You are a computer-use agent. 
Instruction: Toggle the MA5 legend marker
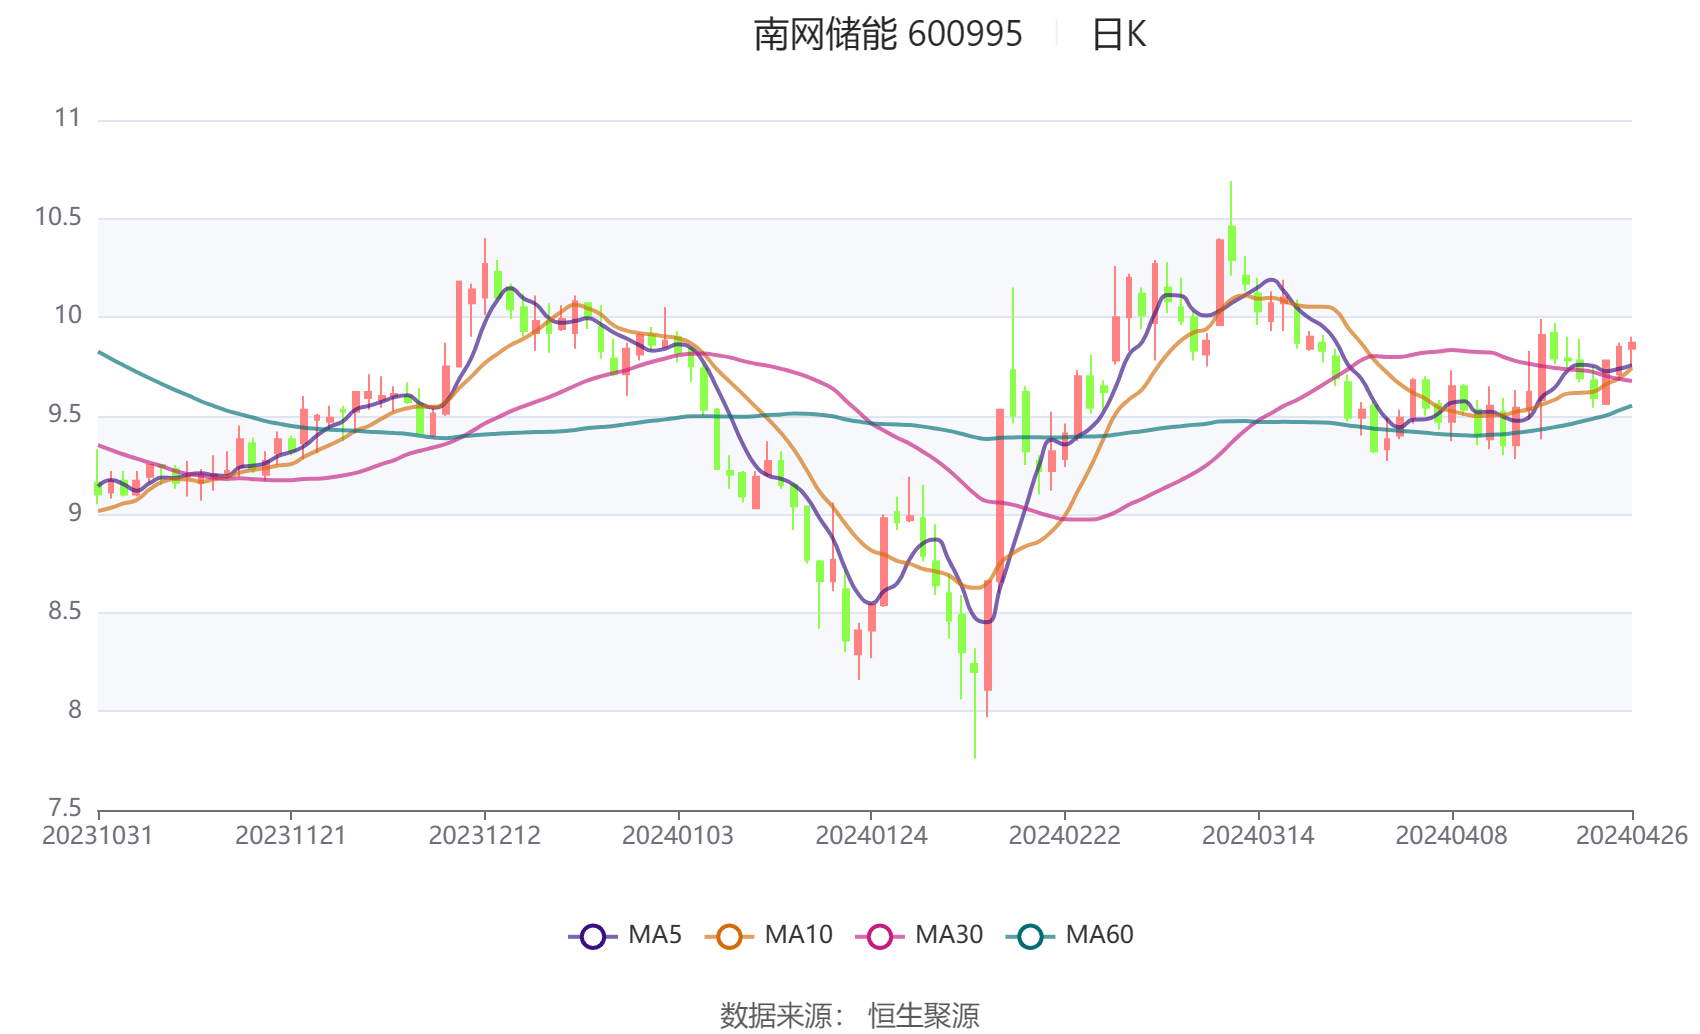[593, 936]
